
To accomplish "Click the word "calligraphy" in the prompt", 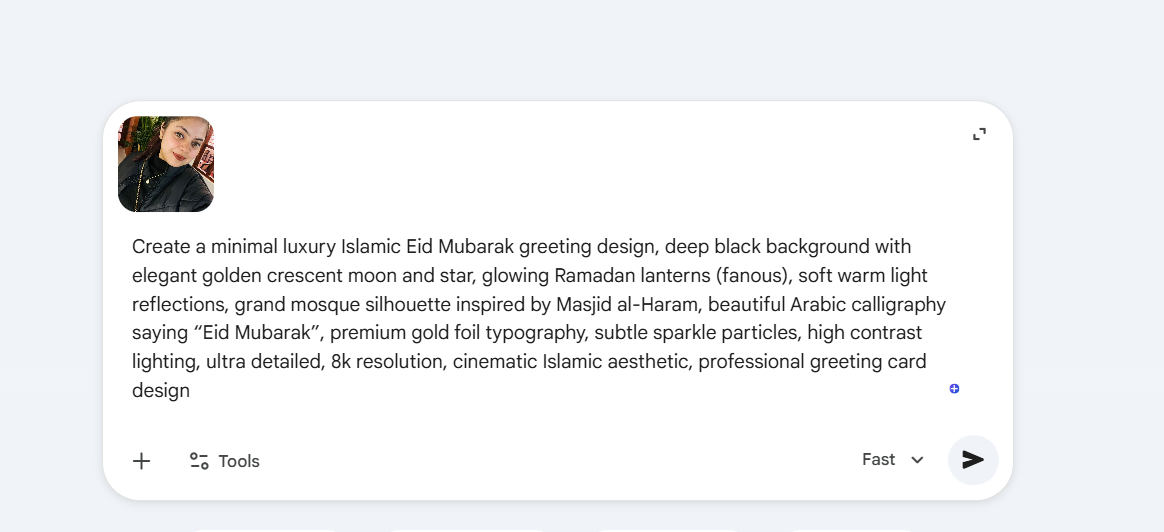I will [x=896, y=304].
